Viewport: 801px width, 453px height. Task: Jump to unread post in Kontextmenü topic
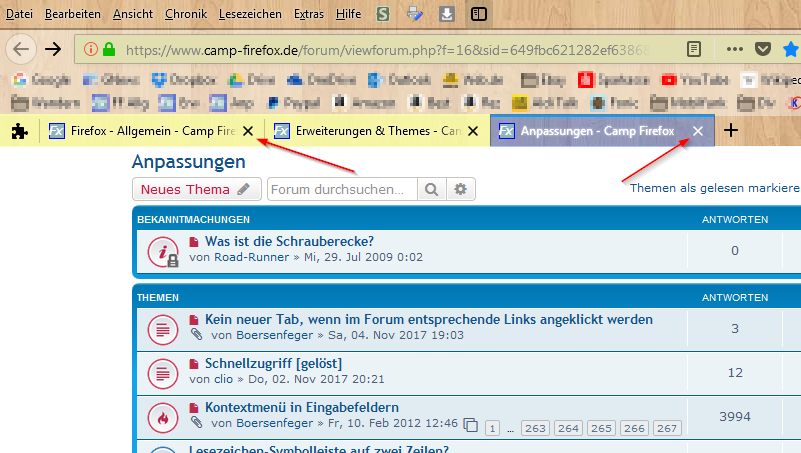coord(194,408)
